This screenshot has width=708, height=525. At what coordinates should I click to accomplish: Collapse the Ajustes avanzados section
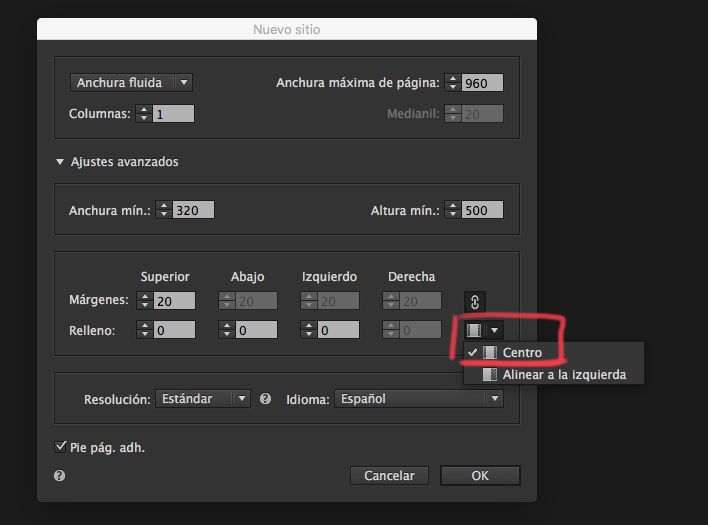pos(60,162)
